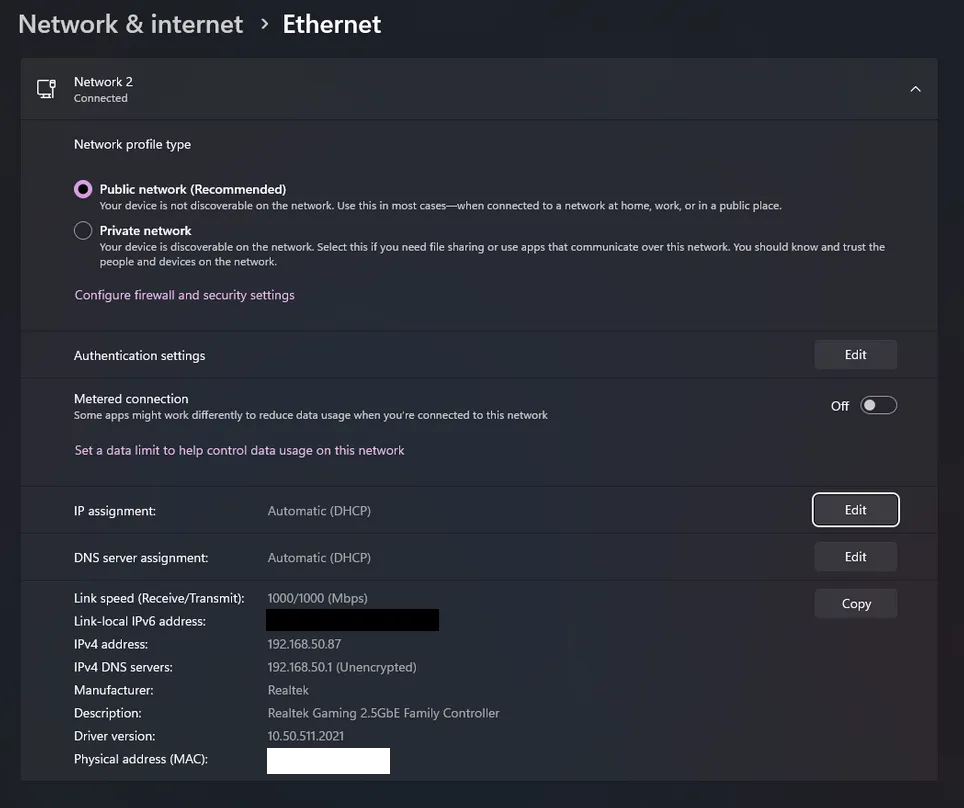Click the breadcrumb separator chevron
This screenshot has width=964, height=808.
click(x=264, y=24)
